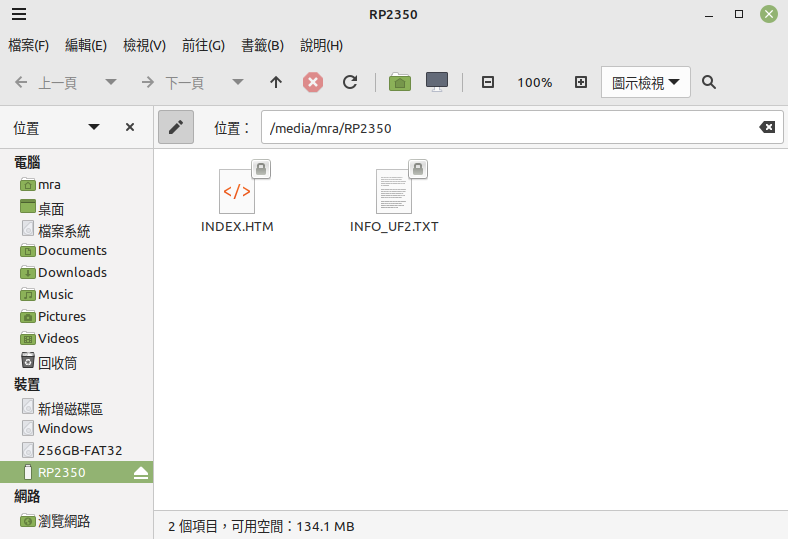
Task: Close the sidebar panel
Action: [x=130, y=127]
